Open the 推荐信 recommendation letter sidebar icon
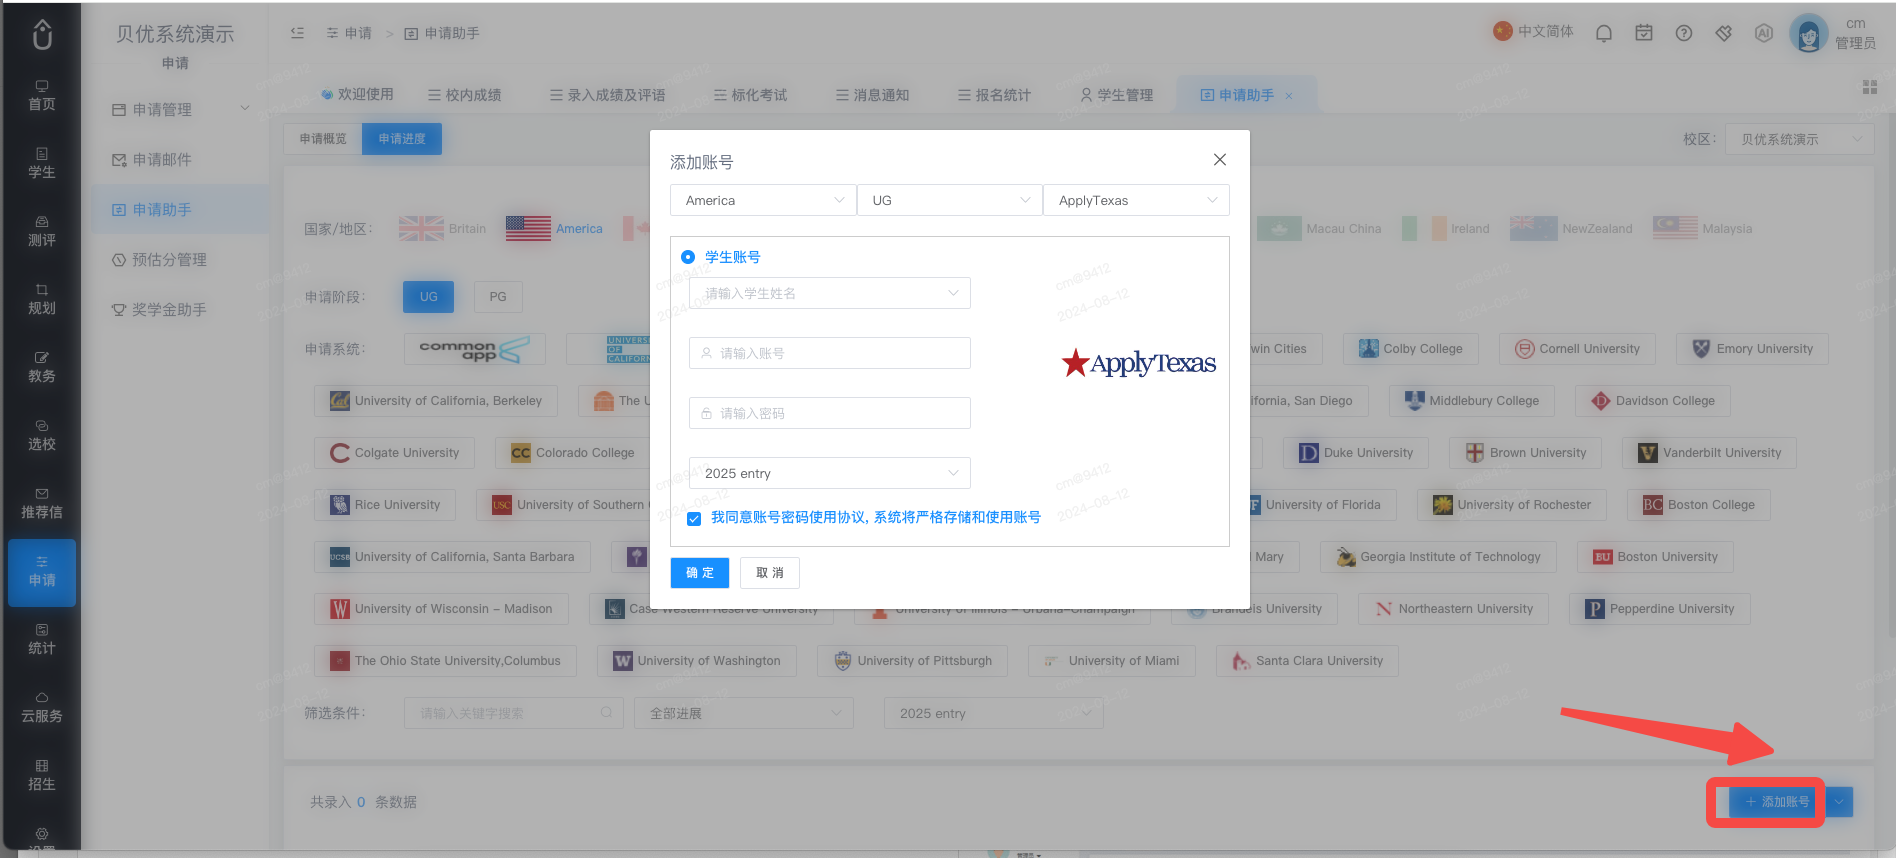1896x858 pixels. click(x=42, y=503)
